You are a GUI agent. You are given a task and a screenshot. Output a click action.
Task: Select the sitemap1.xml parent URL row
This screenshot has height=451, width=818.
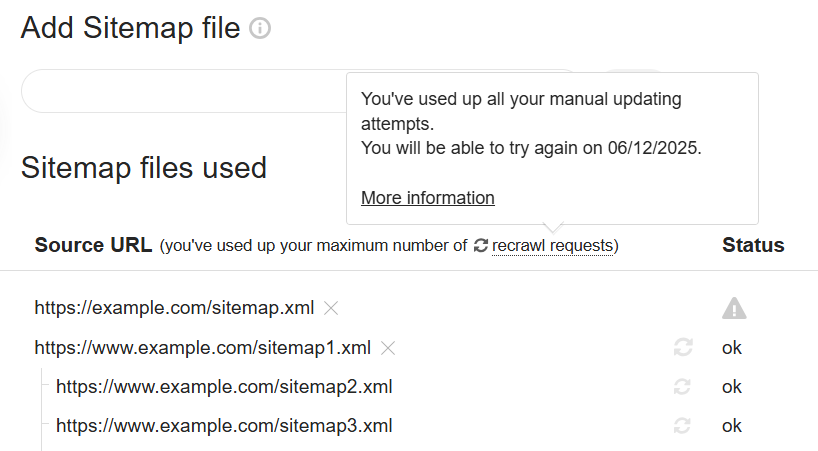tap(202, 348)
